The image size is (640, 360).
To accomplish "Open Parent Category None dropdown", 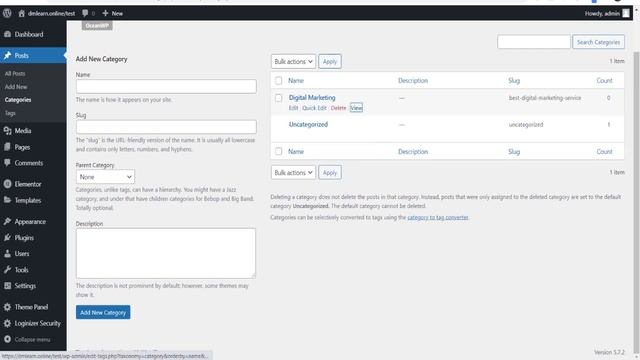I will (x=105, y=177).
